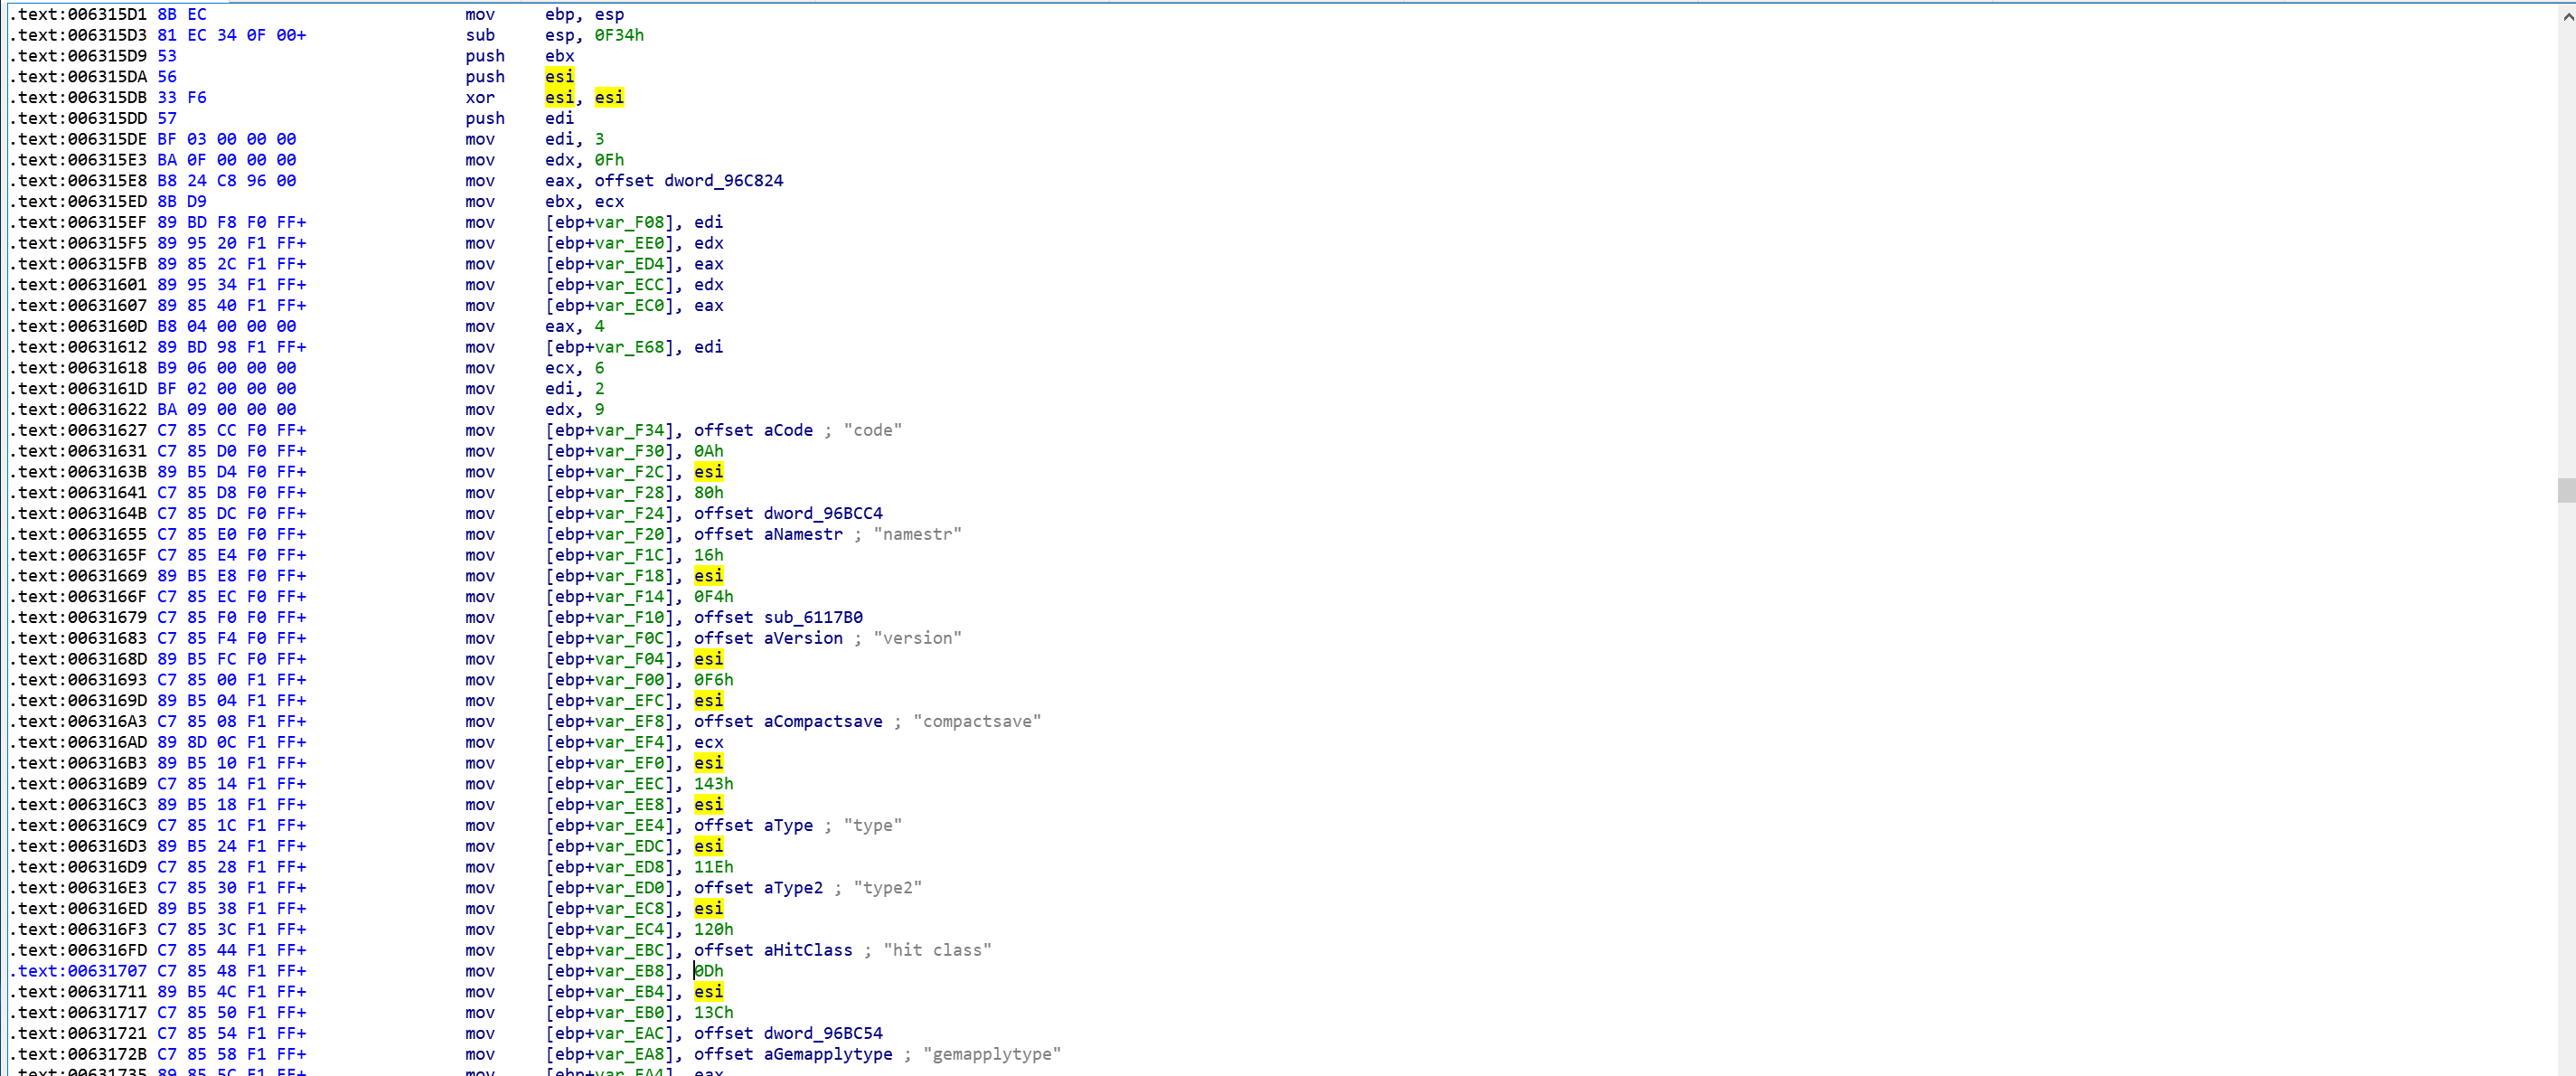Screen dimensions: 2576x1076
Task: Click var_F08 in mov instruction
Action: (x=629, y=222)
